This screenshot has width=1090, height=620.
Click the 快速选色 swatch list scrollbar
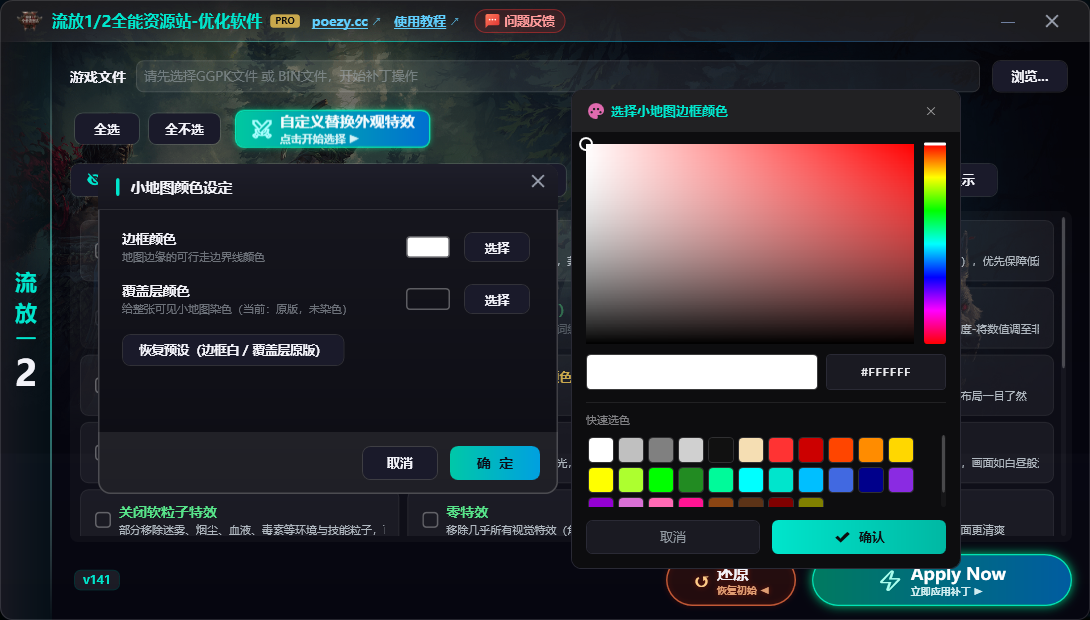click(x=943, y=464)
